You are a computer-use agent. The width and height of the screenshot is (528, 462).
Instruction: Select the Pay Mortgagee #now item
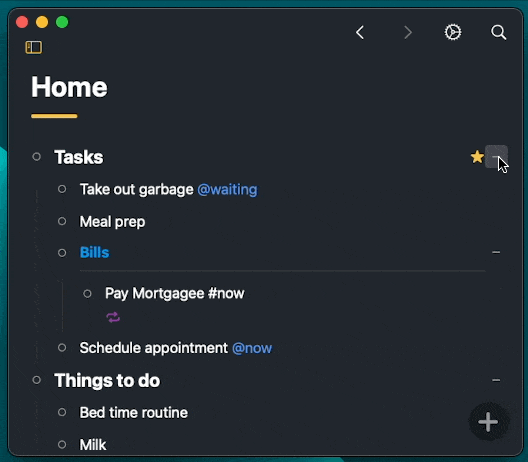pos(174,293)
